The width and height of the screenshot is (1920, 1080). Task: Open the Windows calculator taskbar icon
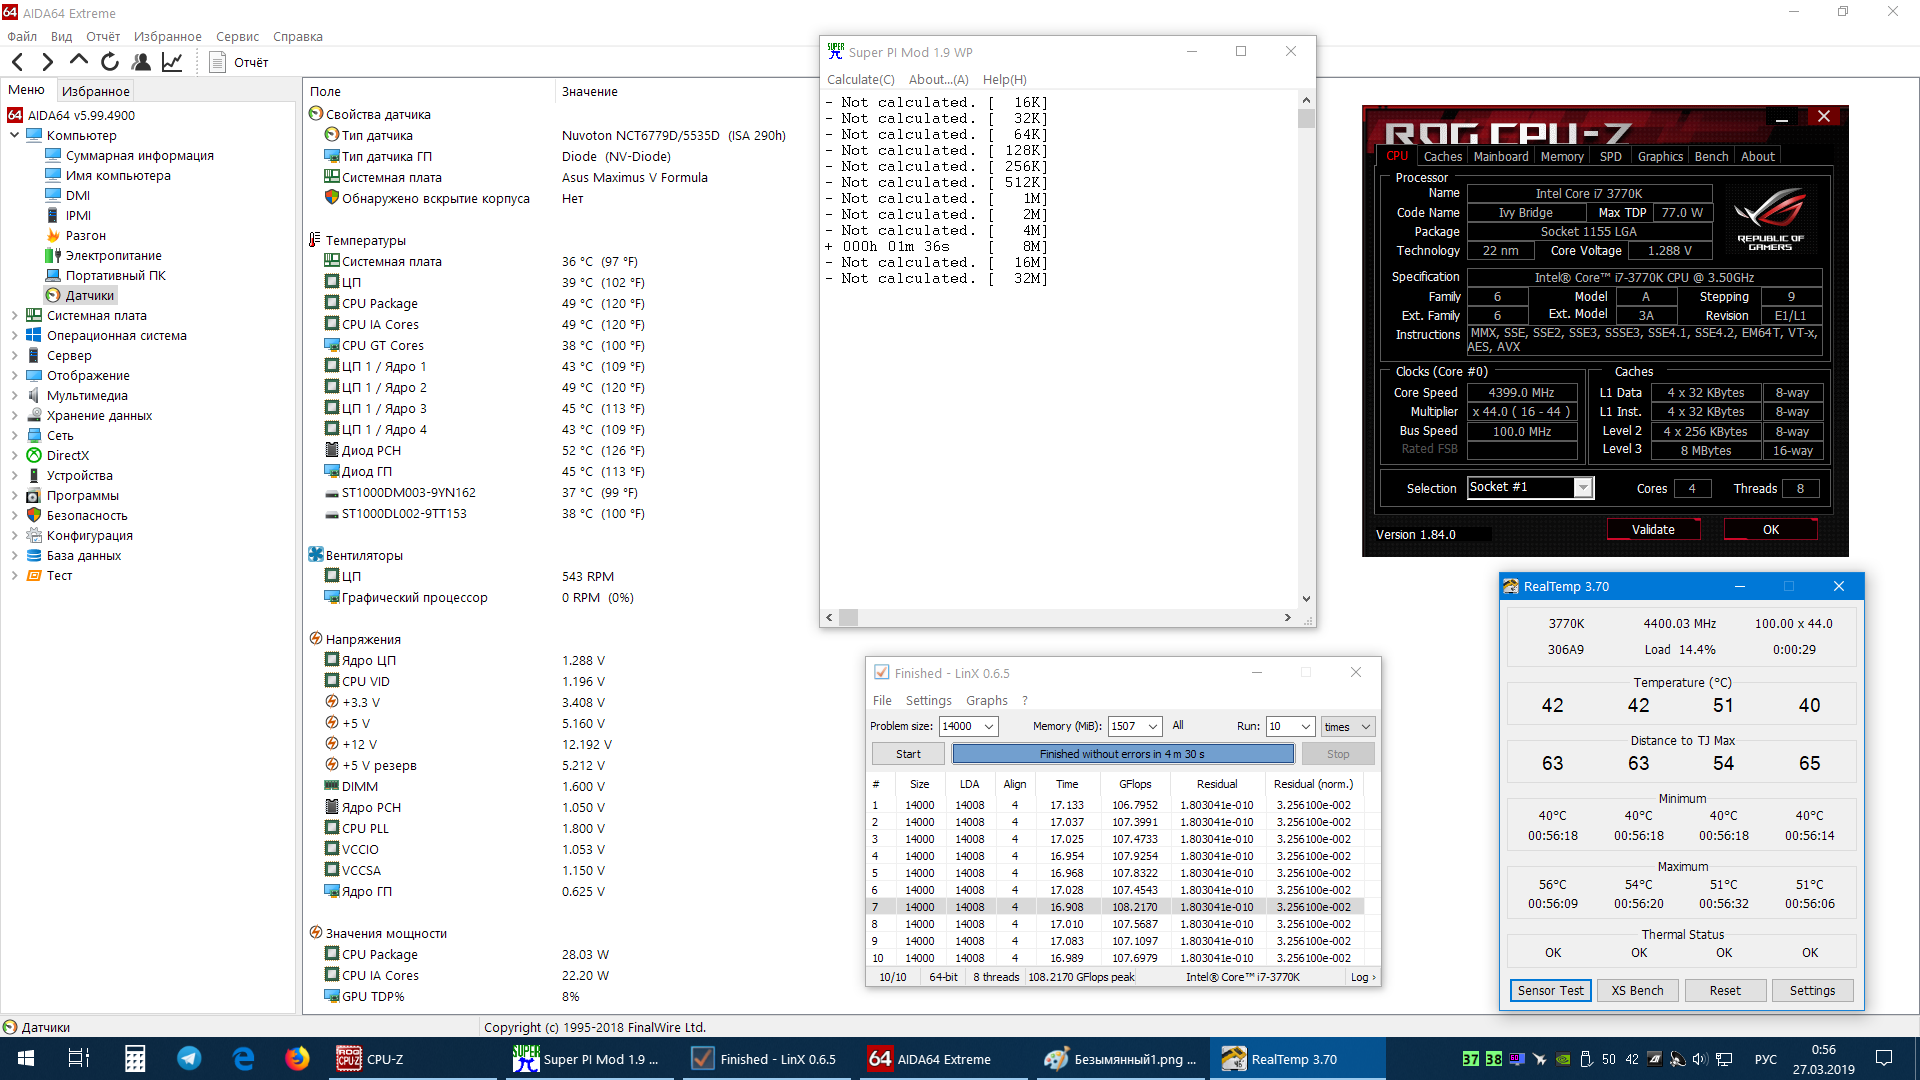coord(135,1058)
